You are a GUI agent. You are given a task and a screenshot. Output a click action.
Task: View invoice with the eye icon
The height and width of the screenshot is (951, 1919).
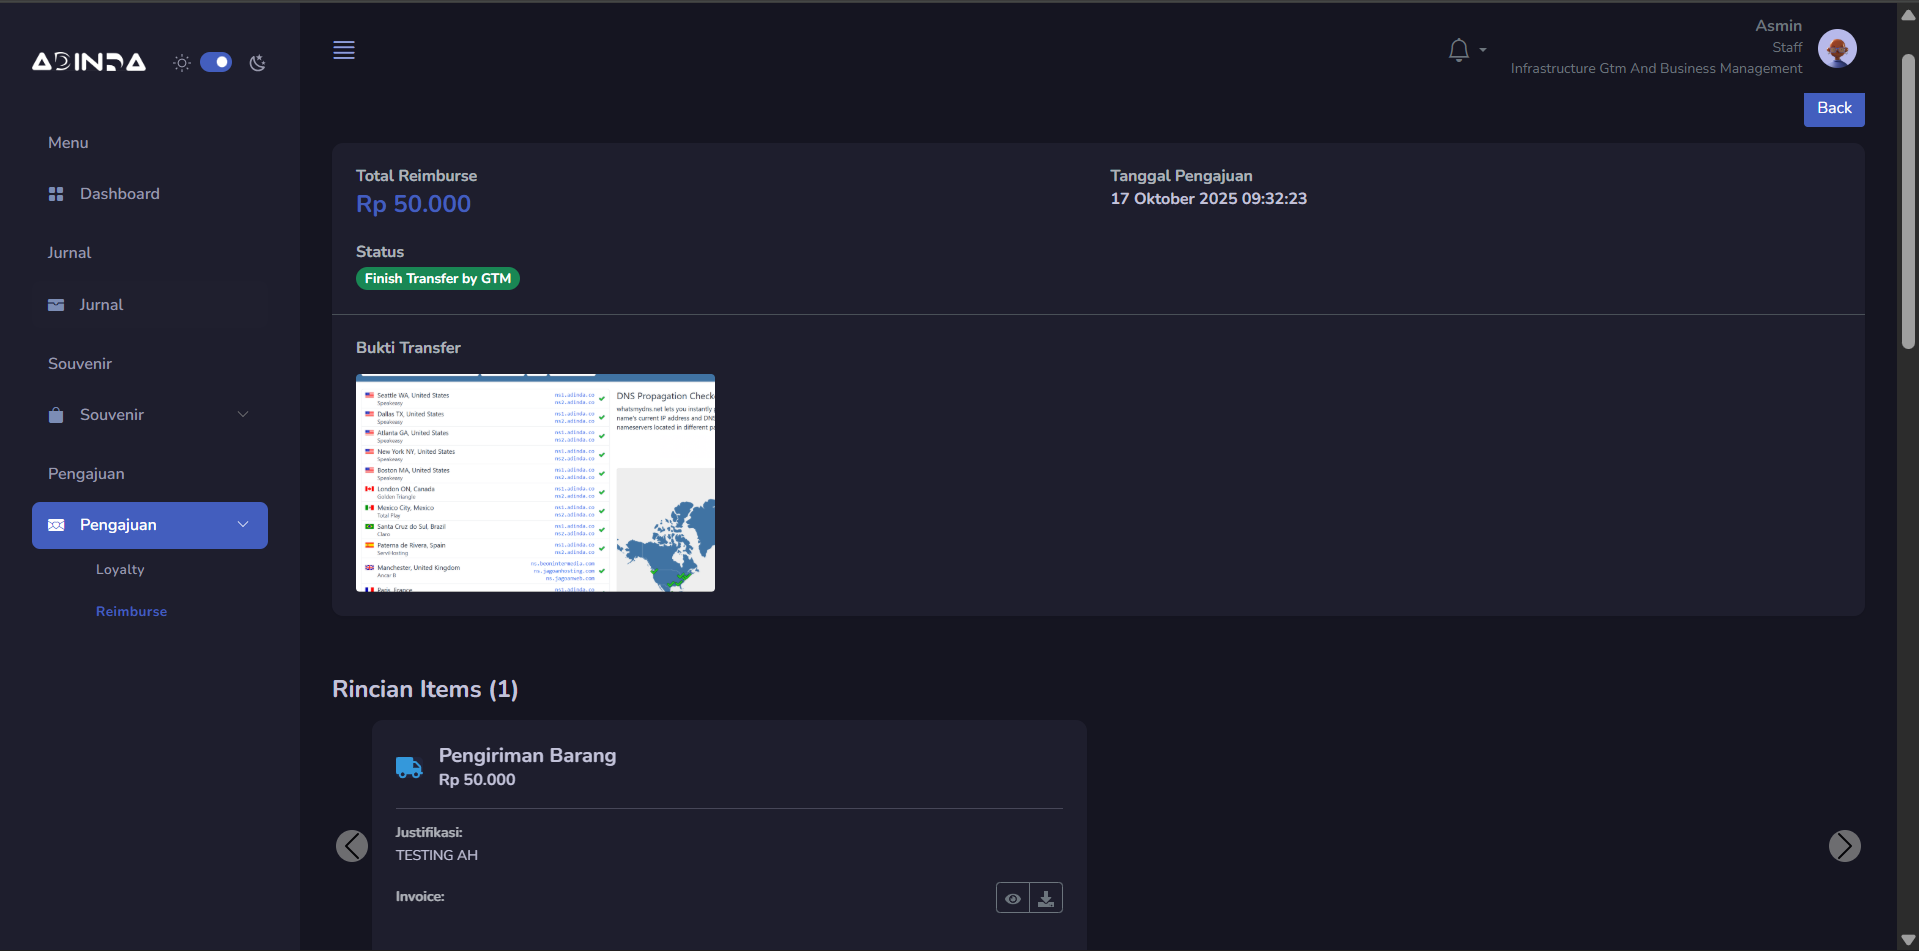1012,898
